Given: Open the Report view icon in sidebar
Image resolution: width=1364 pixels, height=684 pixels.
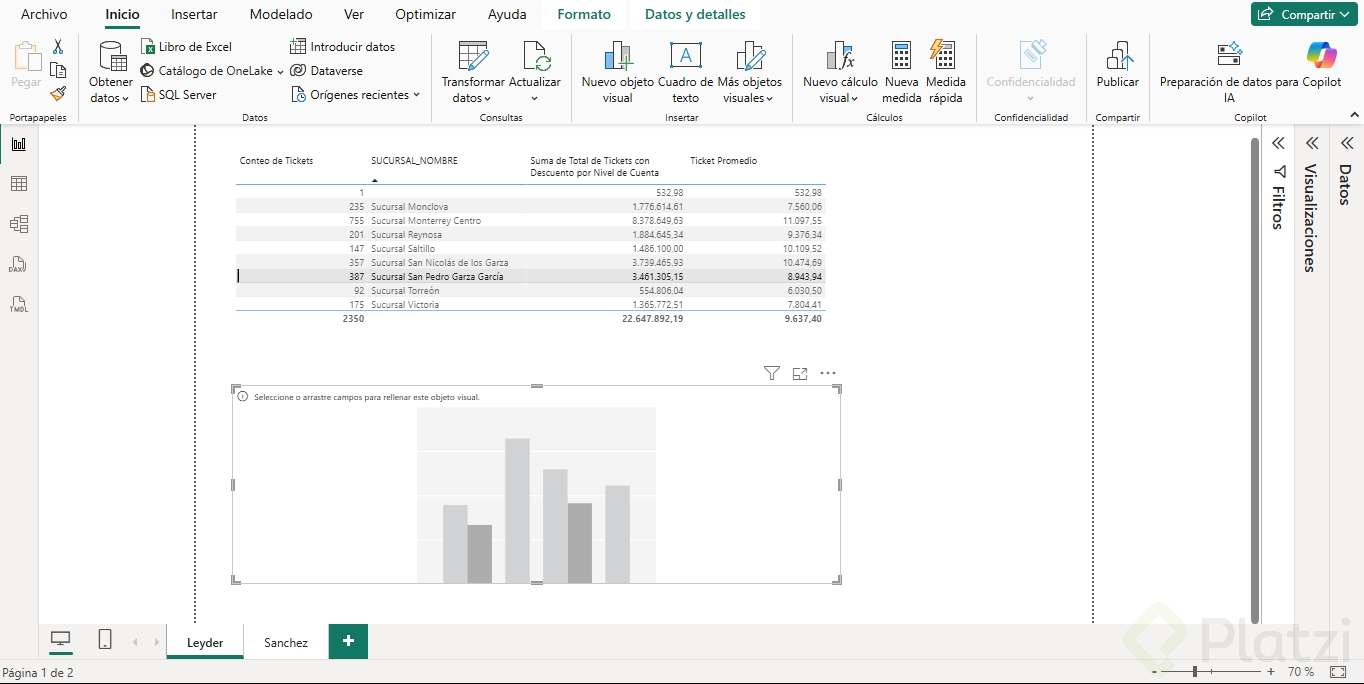Looking at the screenshot, I should (18, 144).
